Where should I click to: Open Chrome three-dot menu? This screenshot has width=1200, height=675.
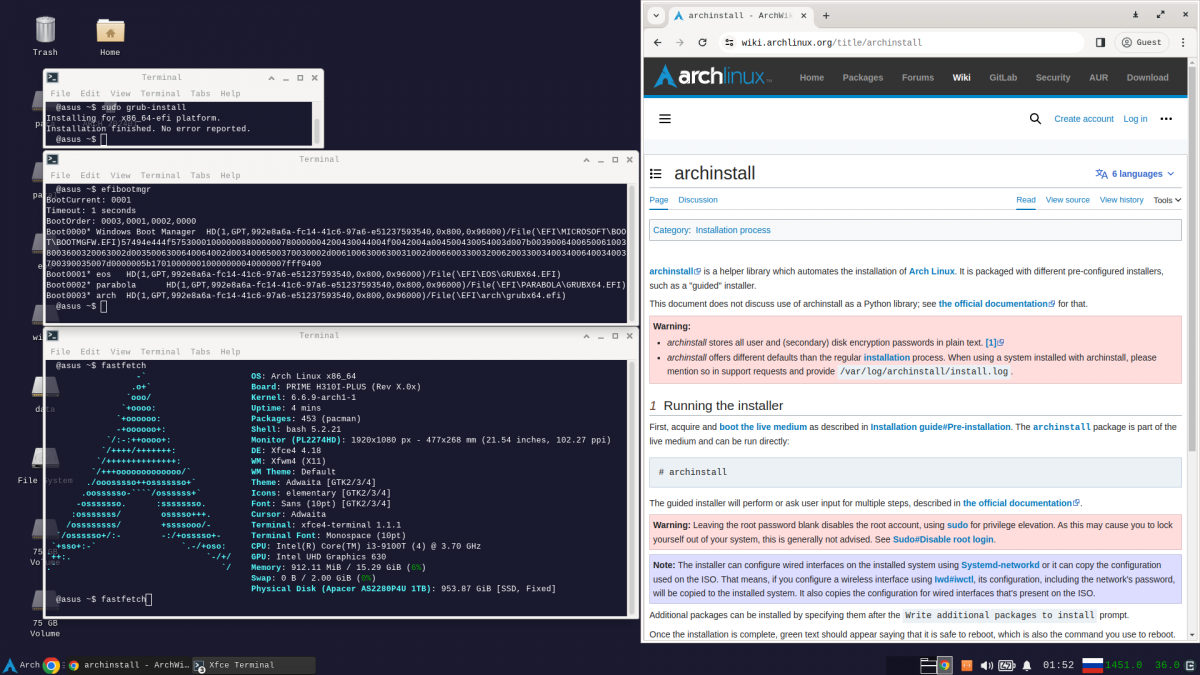pyautogui.click(x=1185, y=43)
